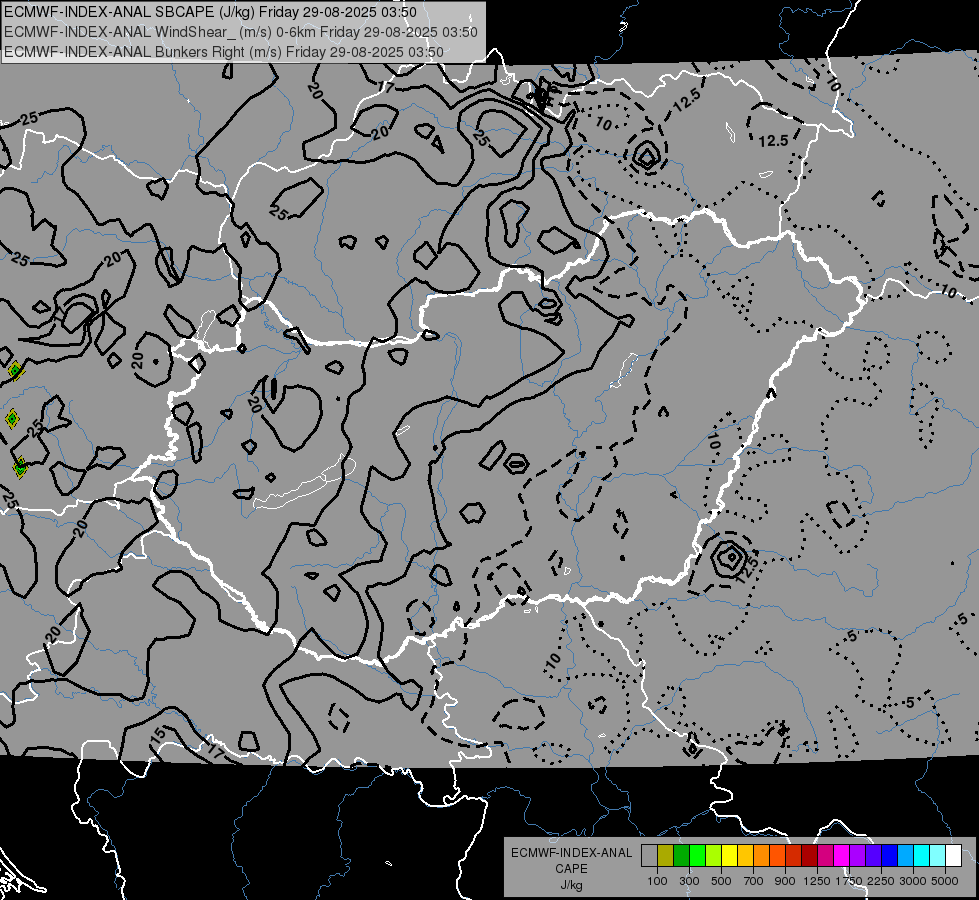This screenshot has width=979, height=900.
Task: Click the ECMWF-INDEX-ANAL legend title text
Action: pos(571,853)
